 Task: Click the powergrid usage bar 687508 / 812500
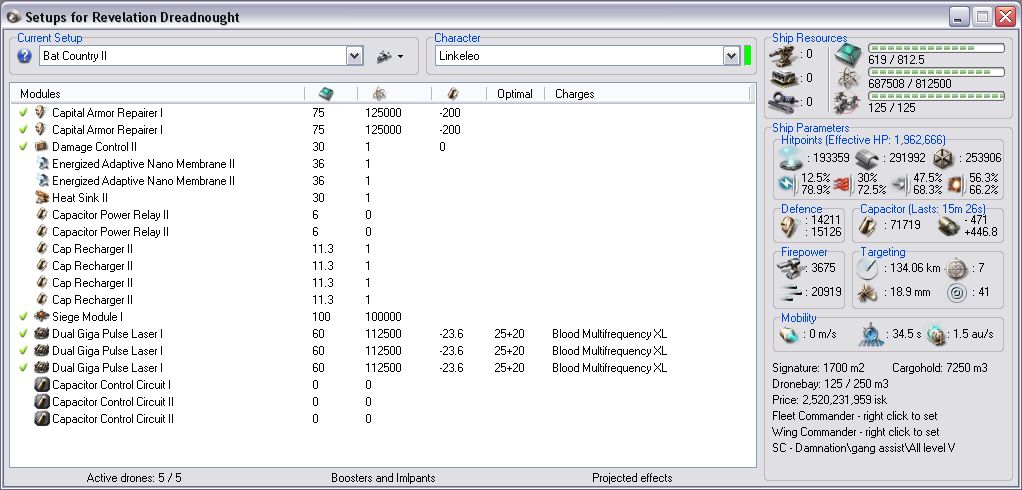(x=937, y=72)
